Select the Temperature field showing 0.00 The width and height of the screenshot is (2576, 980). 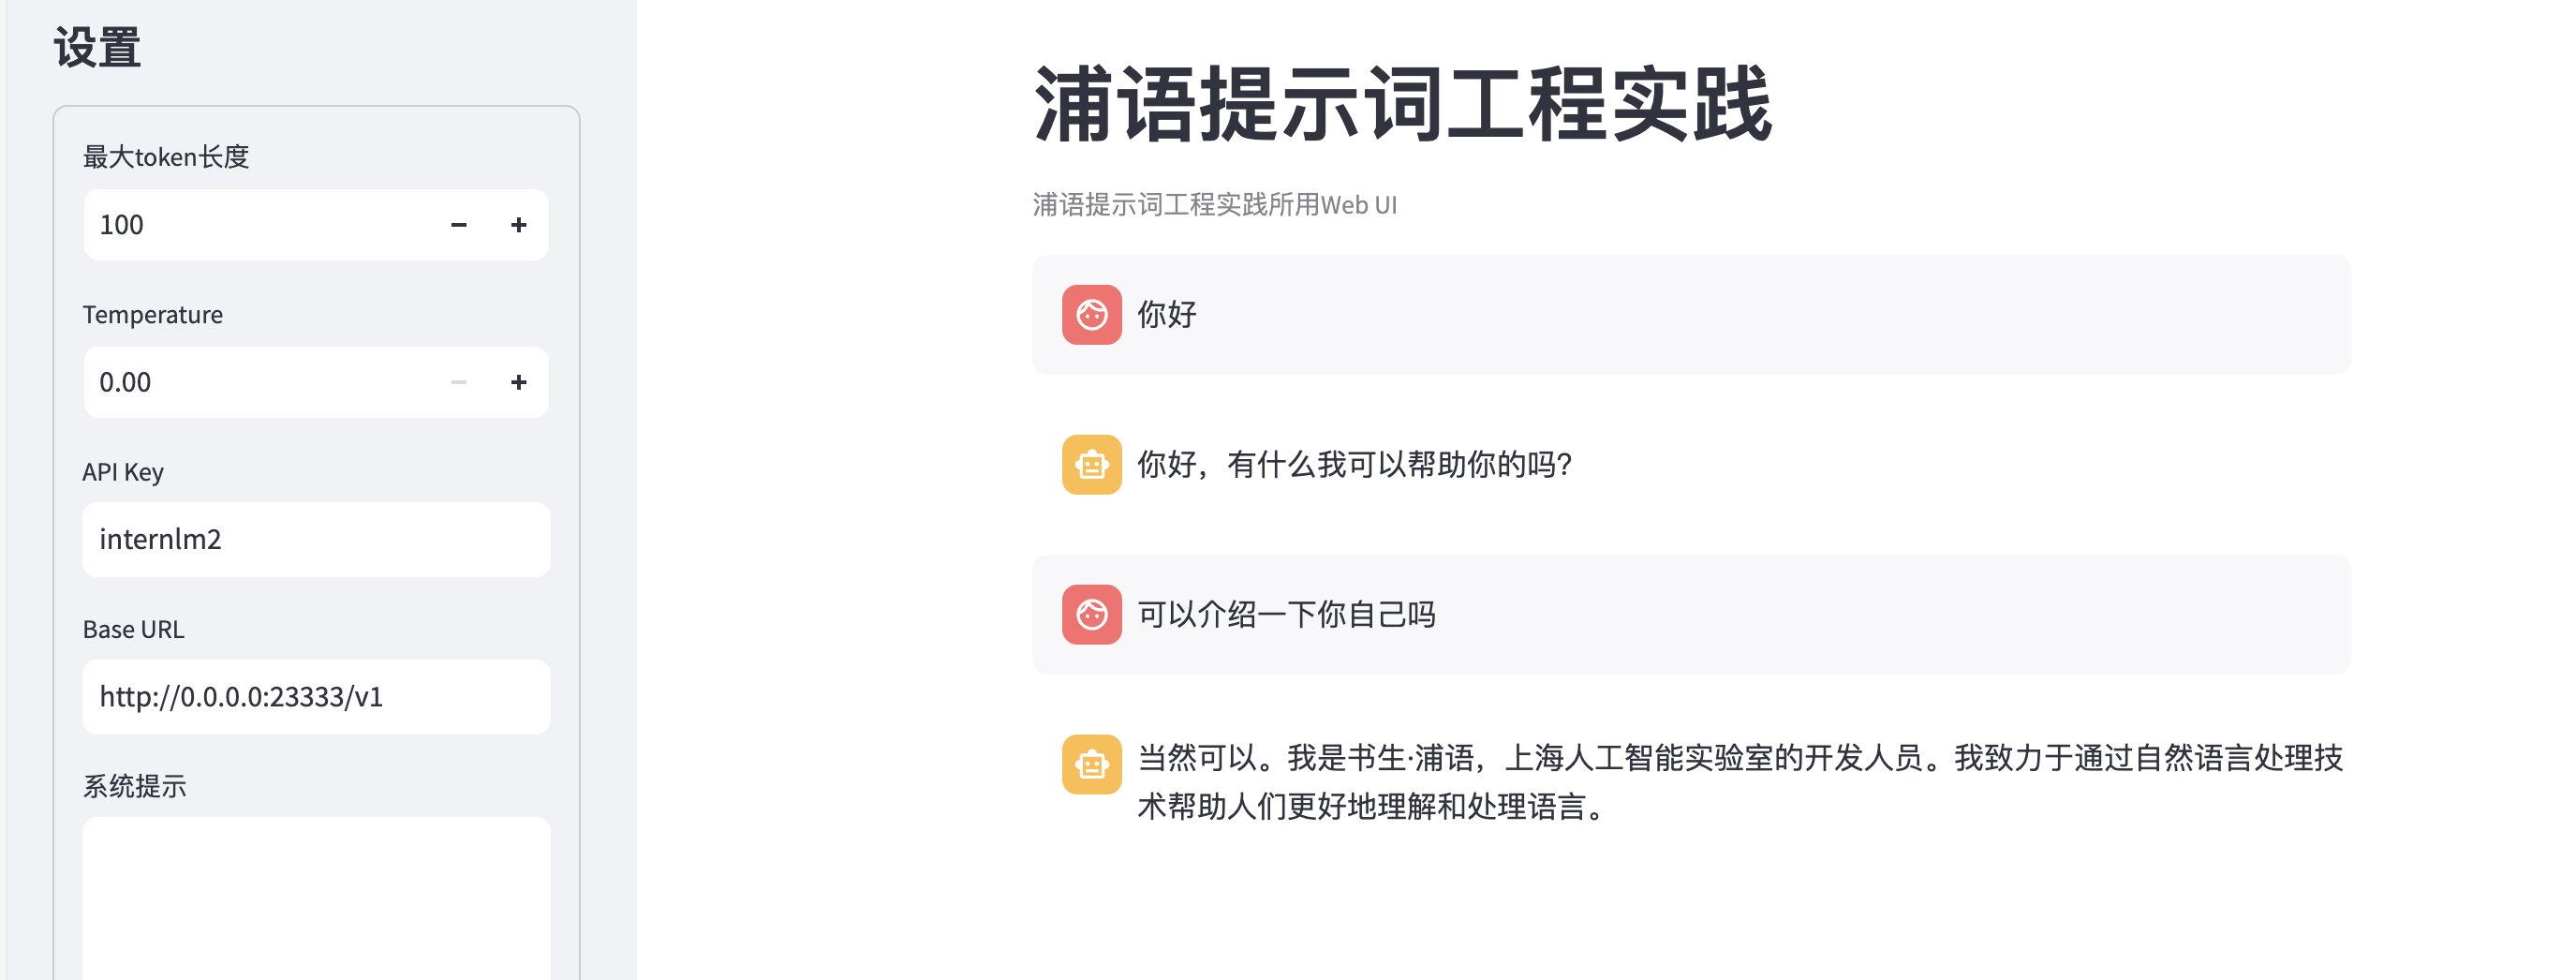point(260,382)
